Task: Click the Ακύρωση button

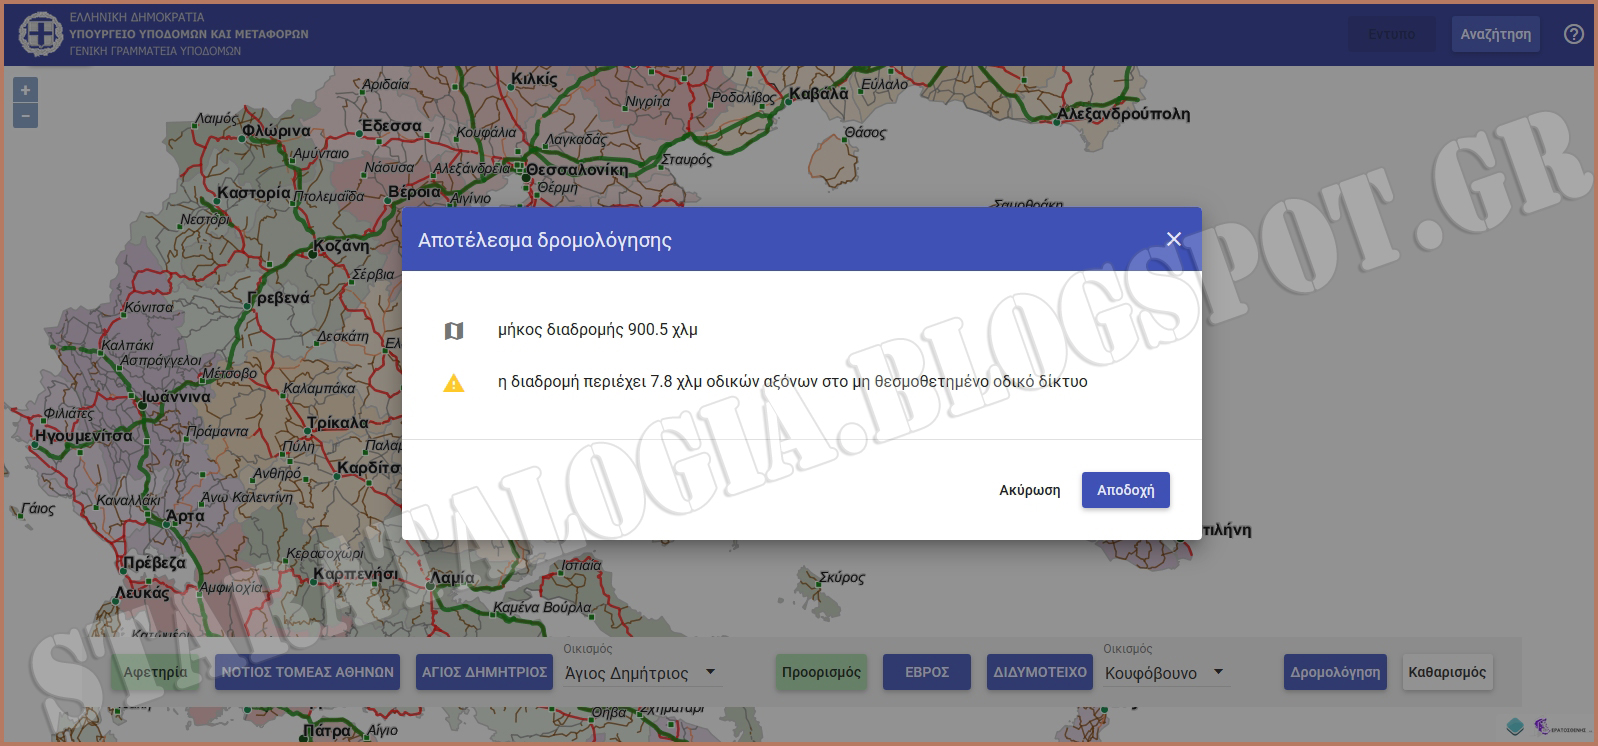Action: tap(1029, 490)
